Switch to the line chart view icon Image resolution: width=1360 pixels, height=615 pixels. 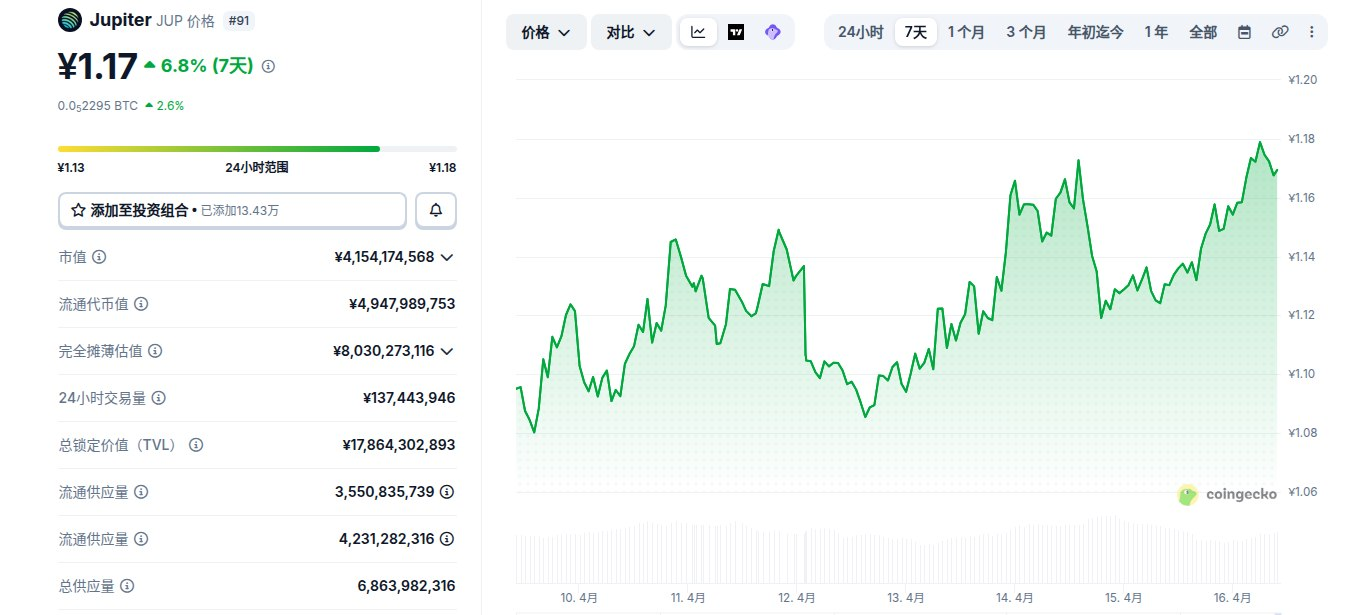coord(698,32)
